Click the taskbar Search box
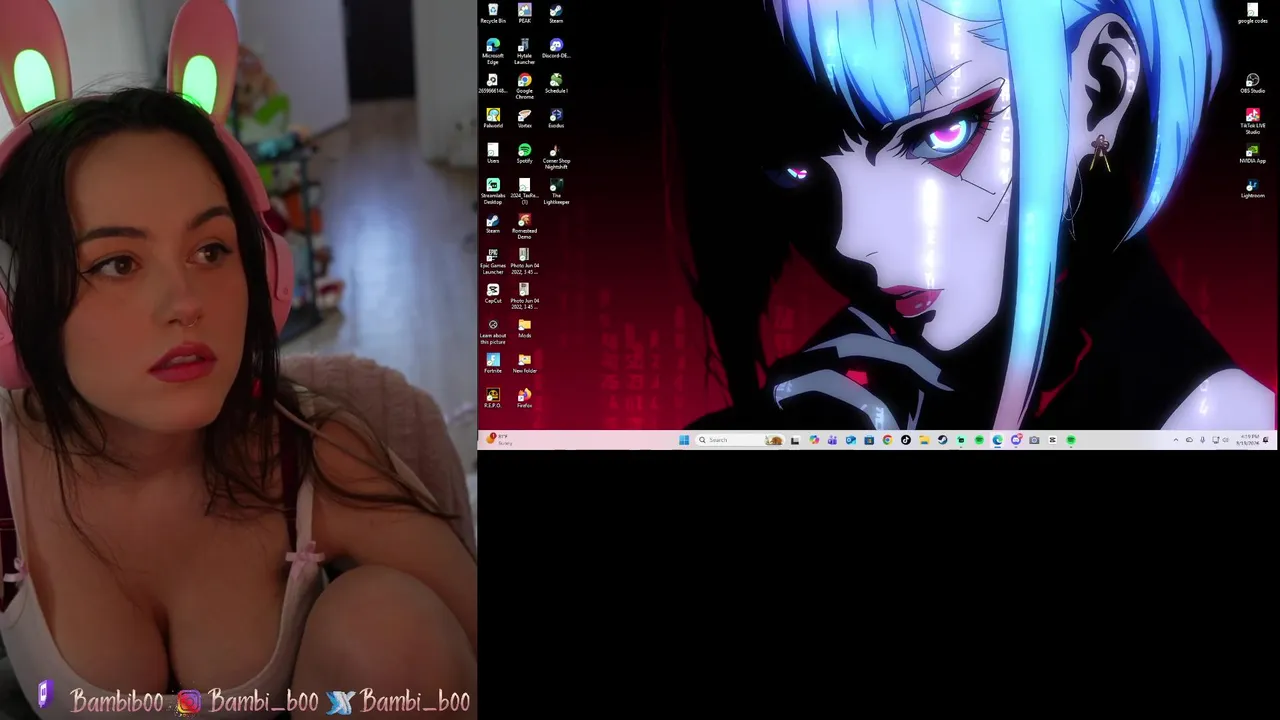 tap(739, 440)
